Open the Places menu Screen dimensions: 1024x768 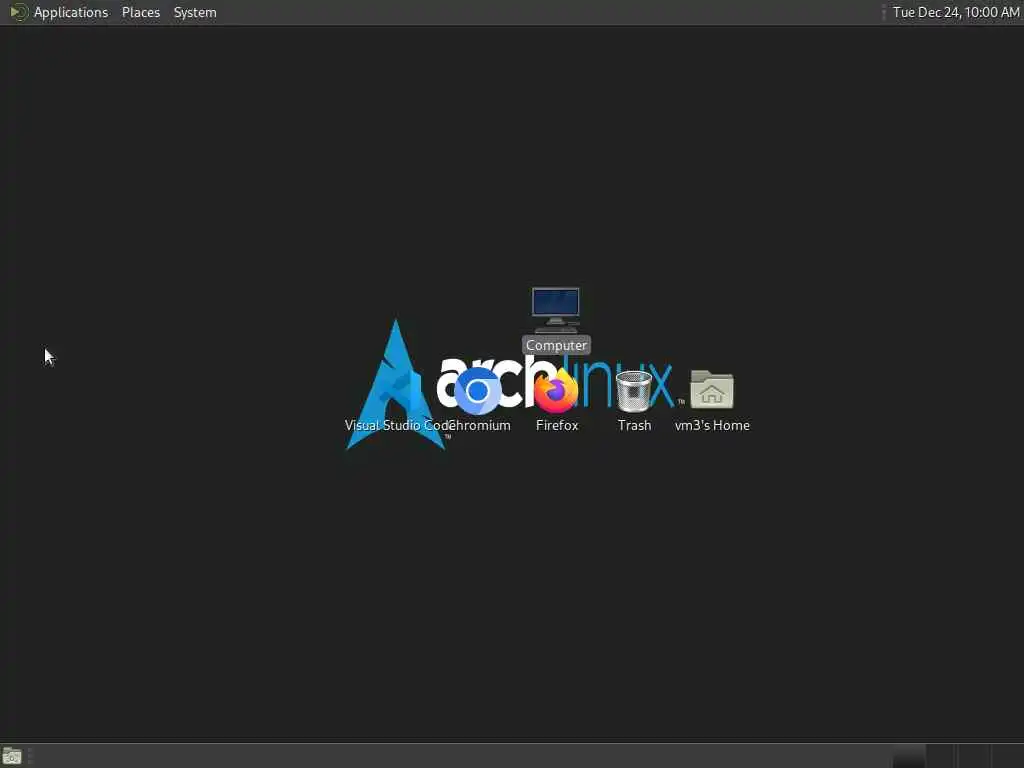(x=140, y=12)
